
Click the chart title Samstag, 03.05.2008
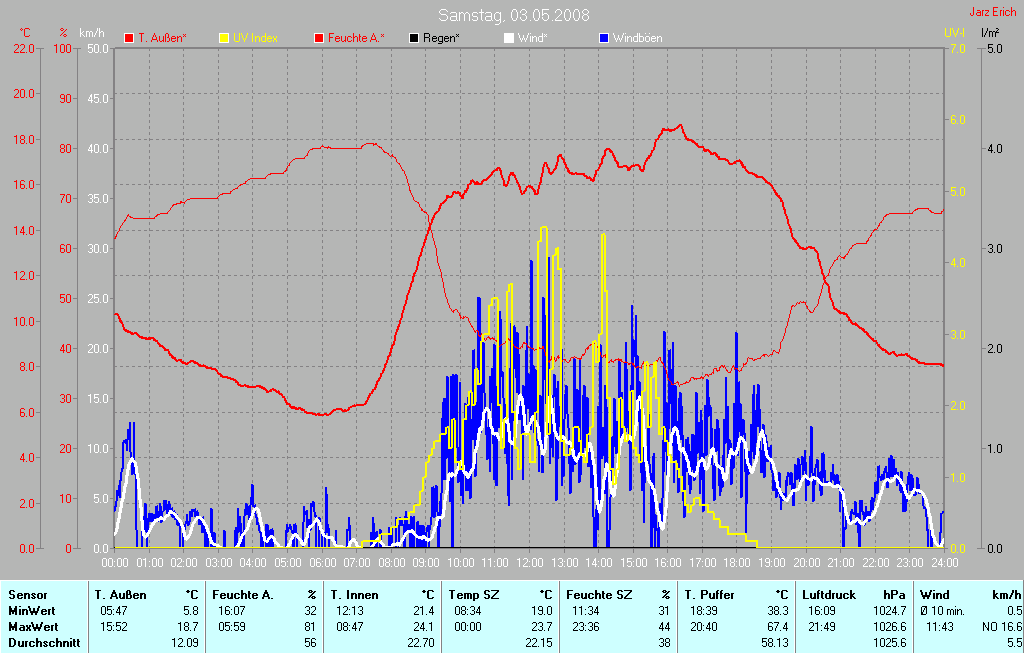(513, 15)
